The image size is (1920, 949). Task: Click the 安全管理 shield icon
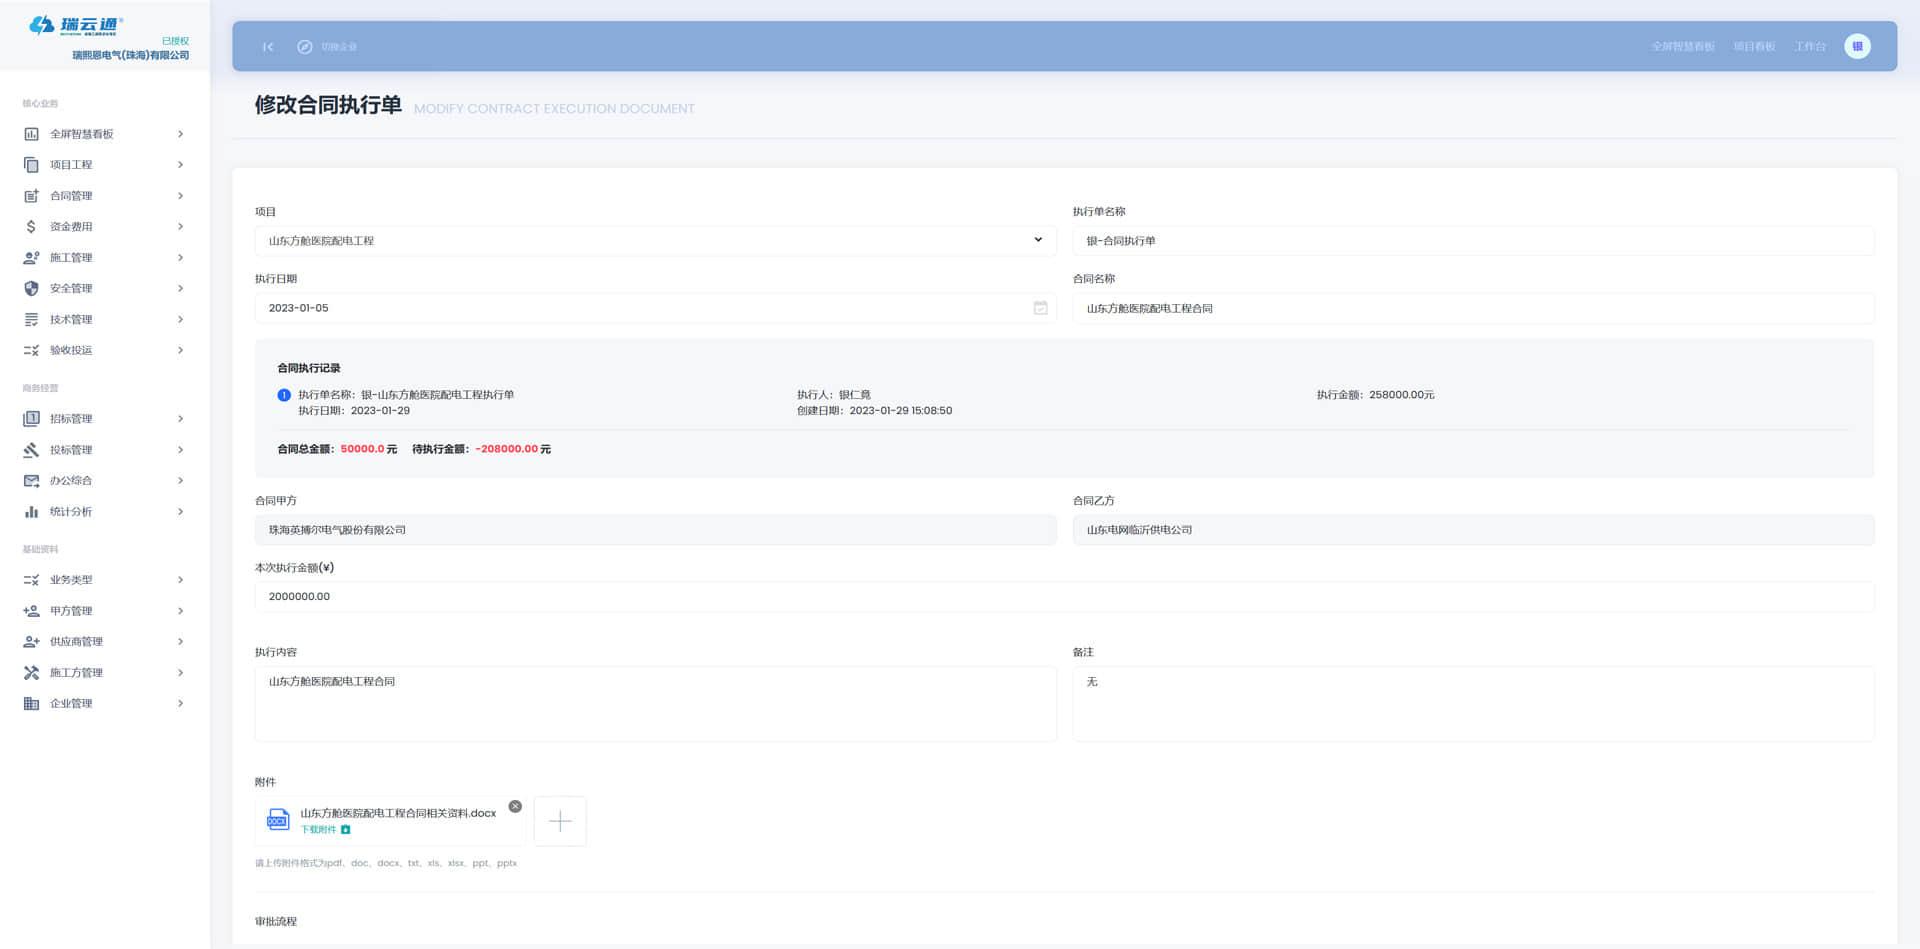coord(32,289)
